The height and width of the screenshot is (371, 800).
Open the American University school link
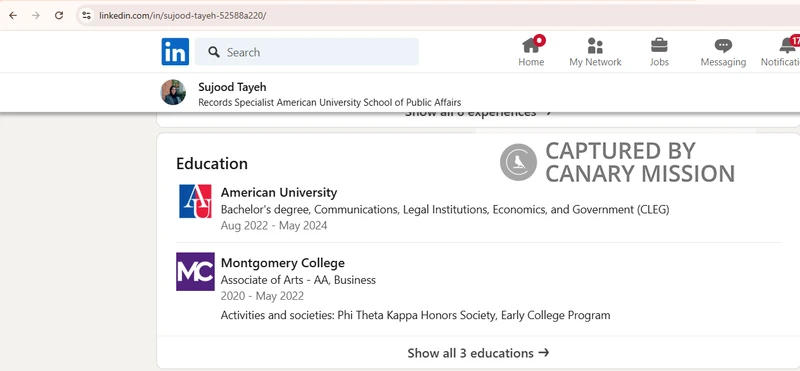(x=279, y=192)
